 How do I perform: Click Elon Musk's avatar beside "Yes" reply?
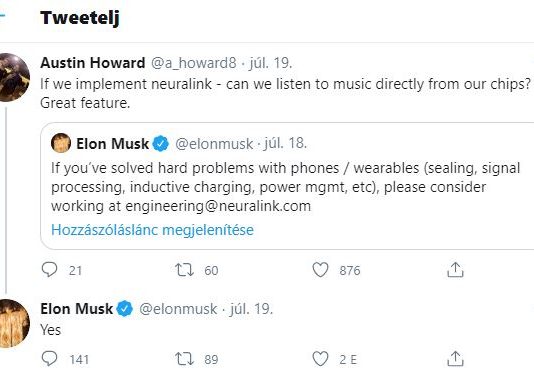[14, 323]
